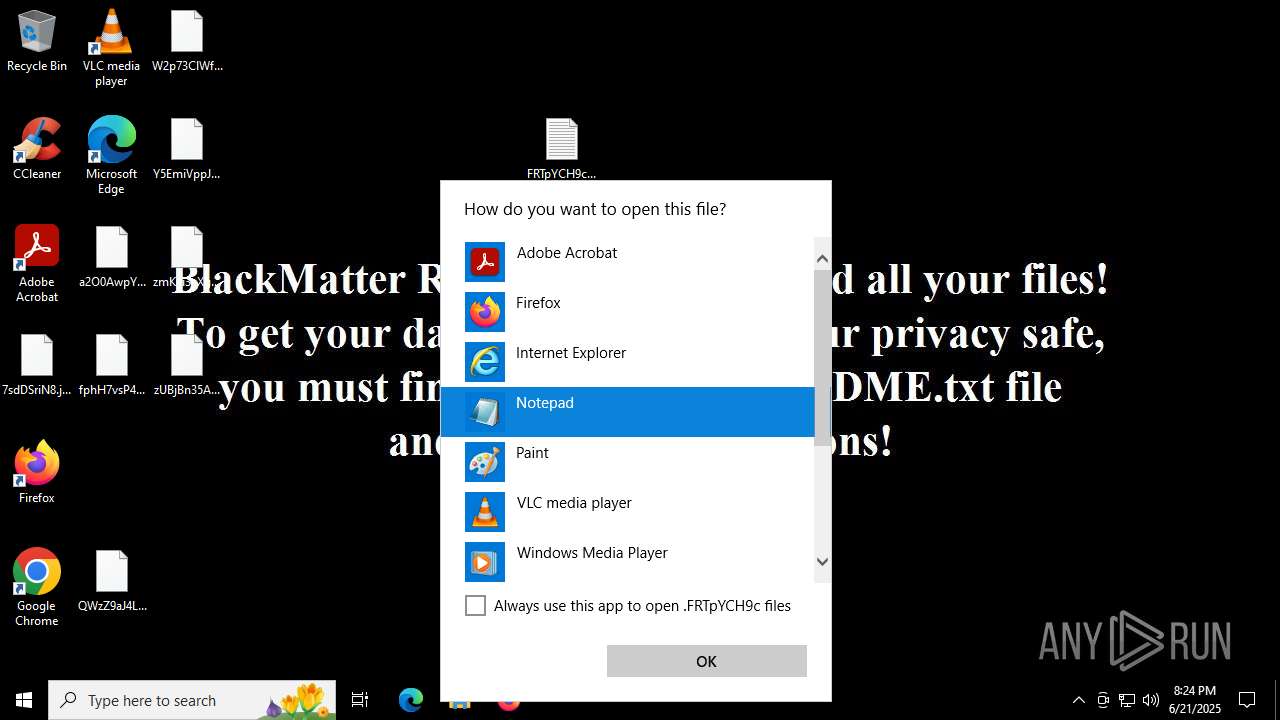This screenshot has width=1280, height=720.
Task: Click the app list scrollbar thumb
Action: tap(823, 357)
